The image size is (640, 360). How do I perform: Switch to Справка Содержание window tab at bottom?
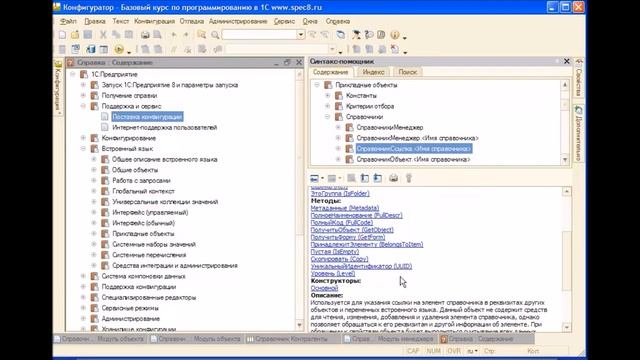[486, 339]
